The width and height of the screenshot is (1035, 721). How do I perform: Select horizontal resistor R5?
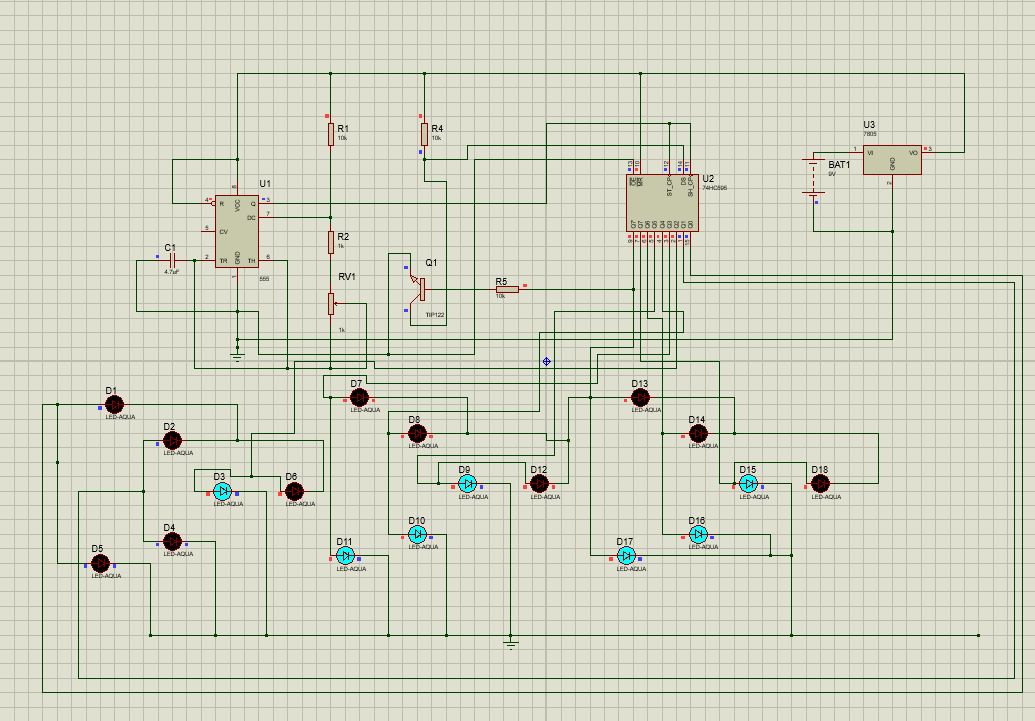click(x=507, y=289)
